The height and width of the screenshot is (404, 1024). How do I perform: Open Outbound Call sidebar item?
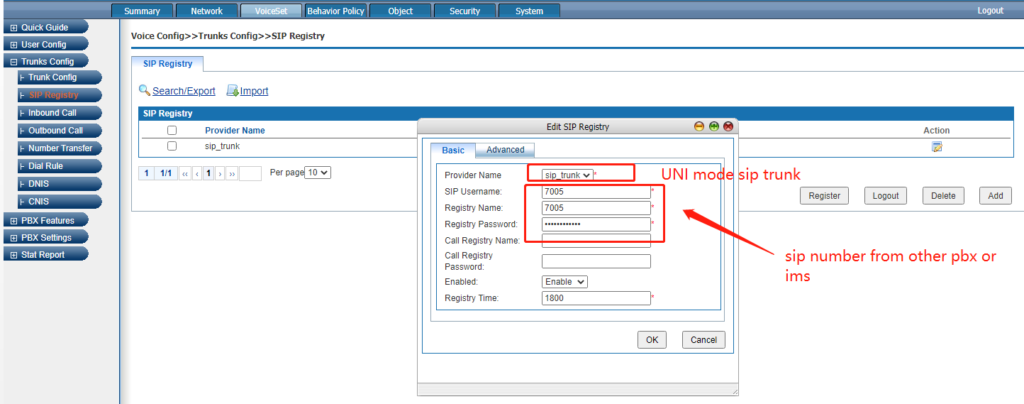pyautogui.click(x=60, y=131)
